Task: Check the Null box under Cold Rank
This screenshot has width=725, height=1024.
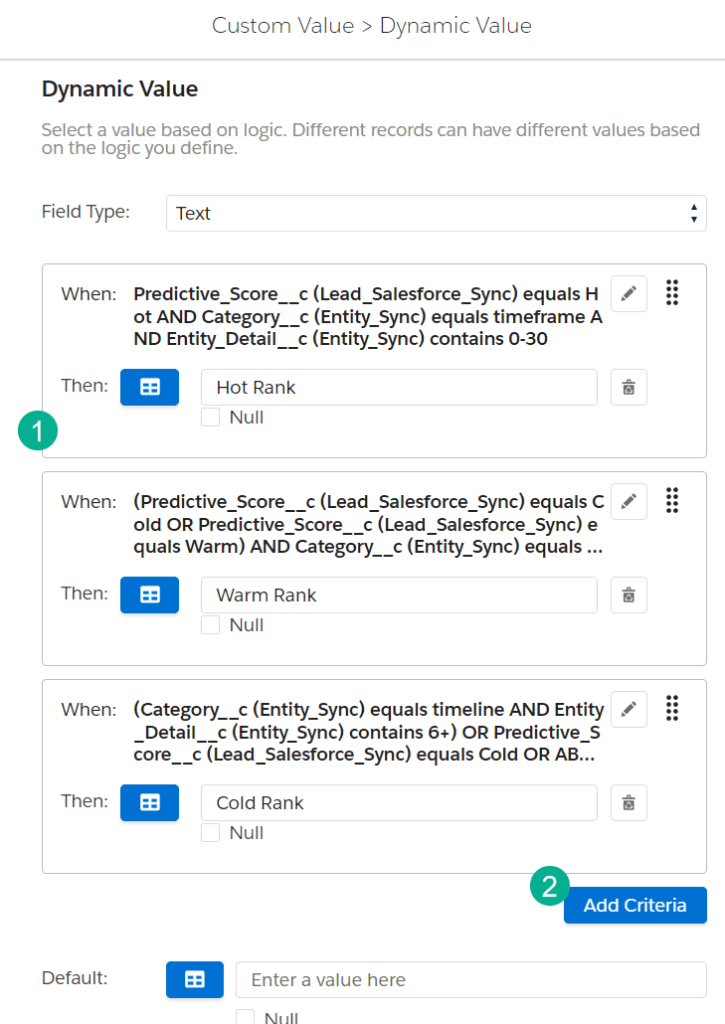Action: pyautogui.click(x=210, y=833)
